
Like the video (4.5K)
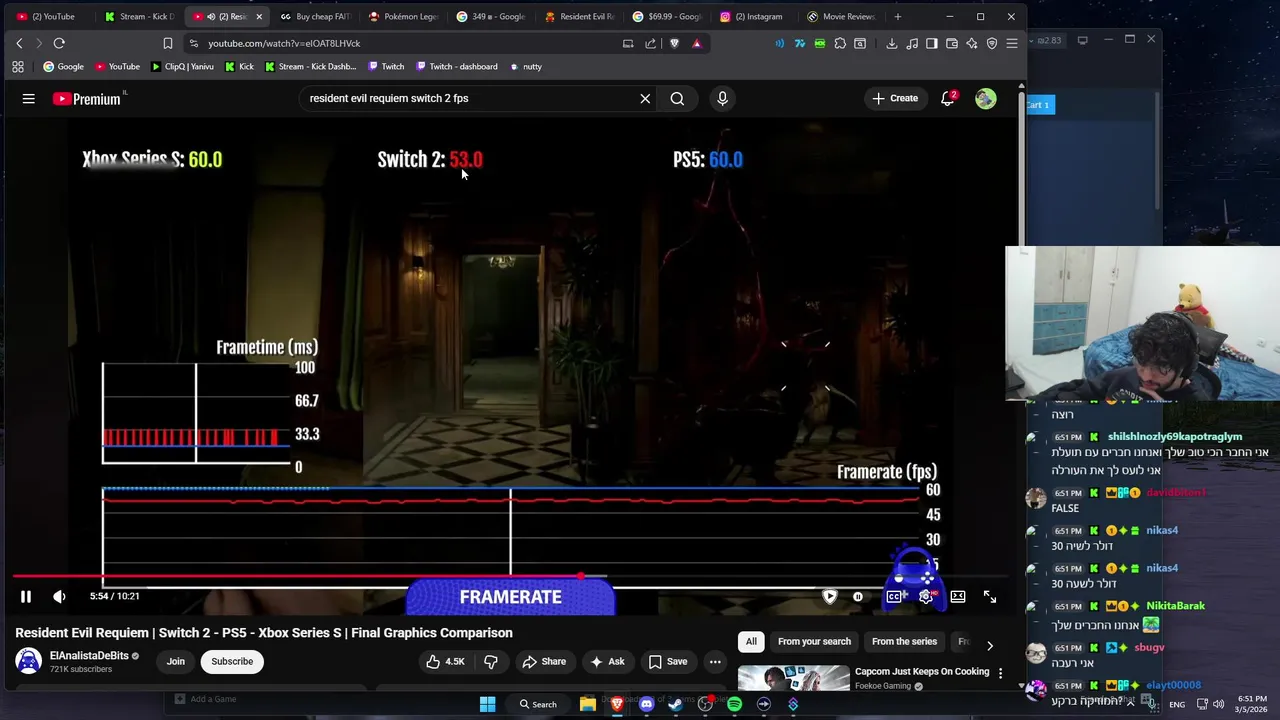click(445, 661)
